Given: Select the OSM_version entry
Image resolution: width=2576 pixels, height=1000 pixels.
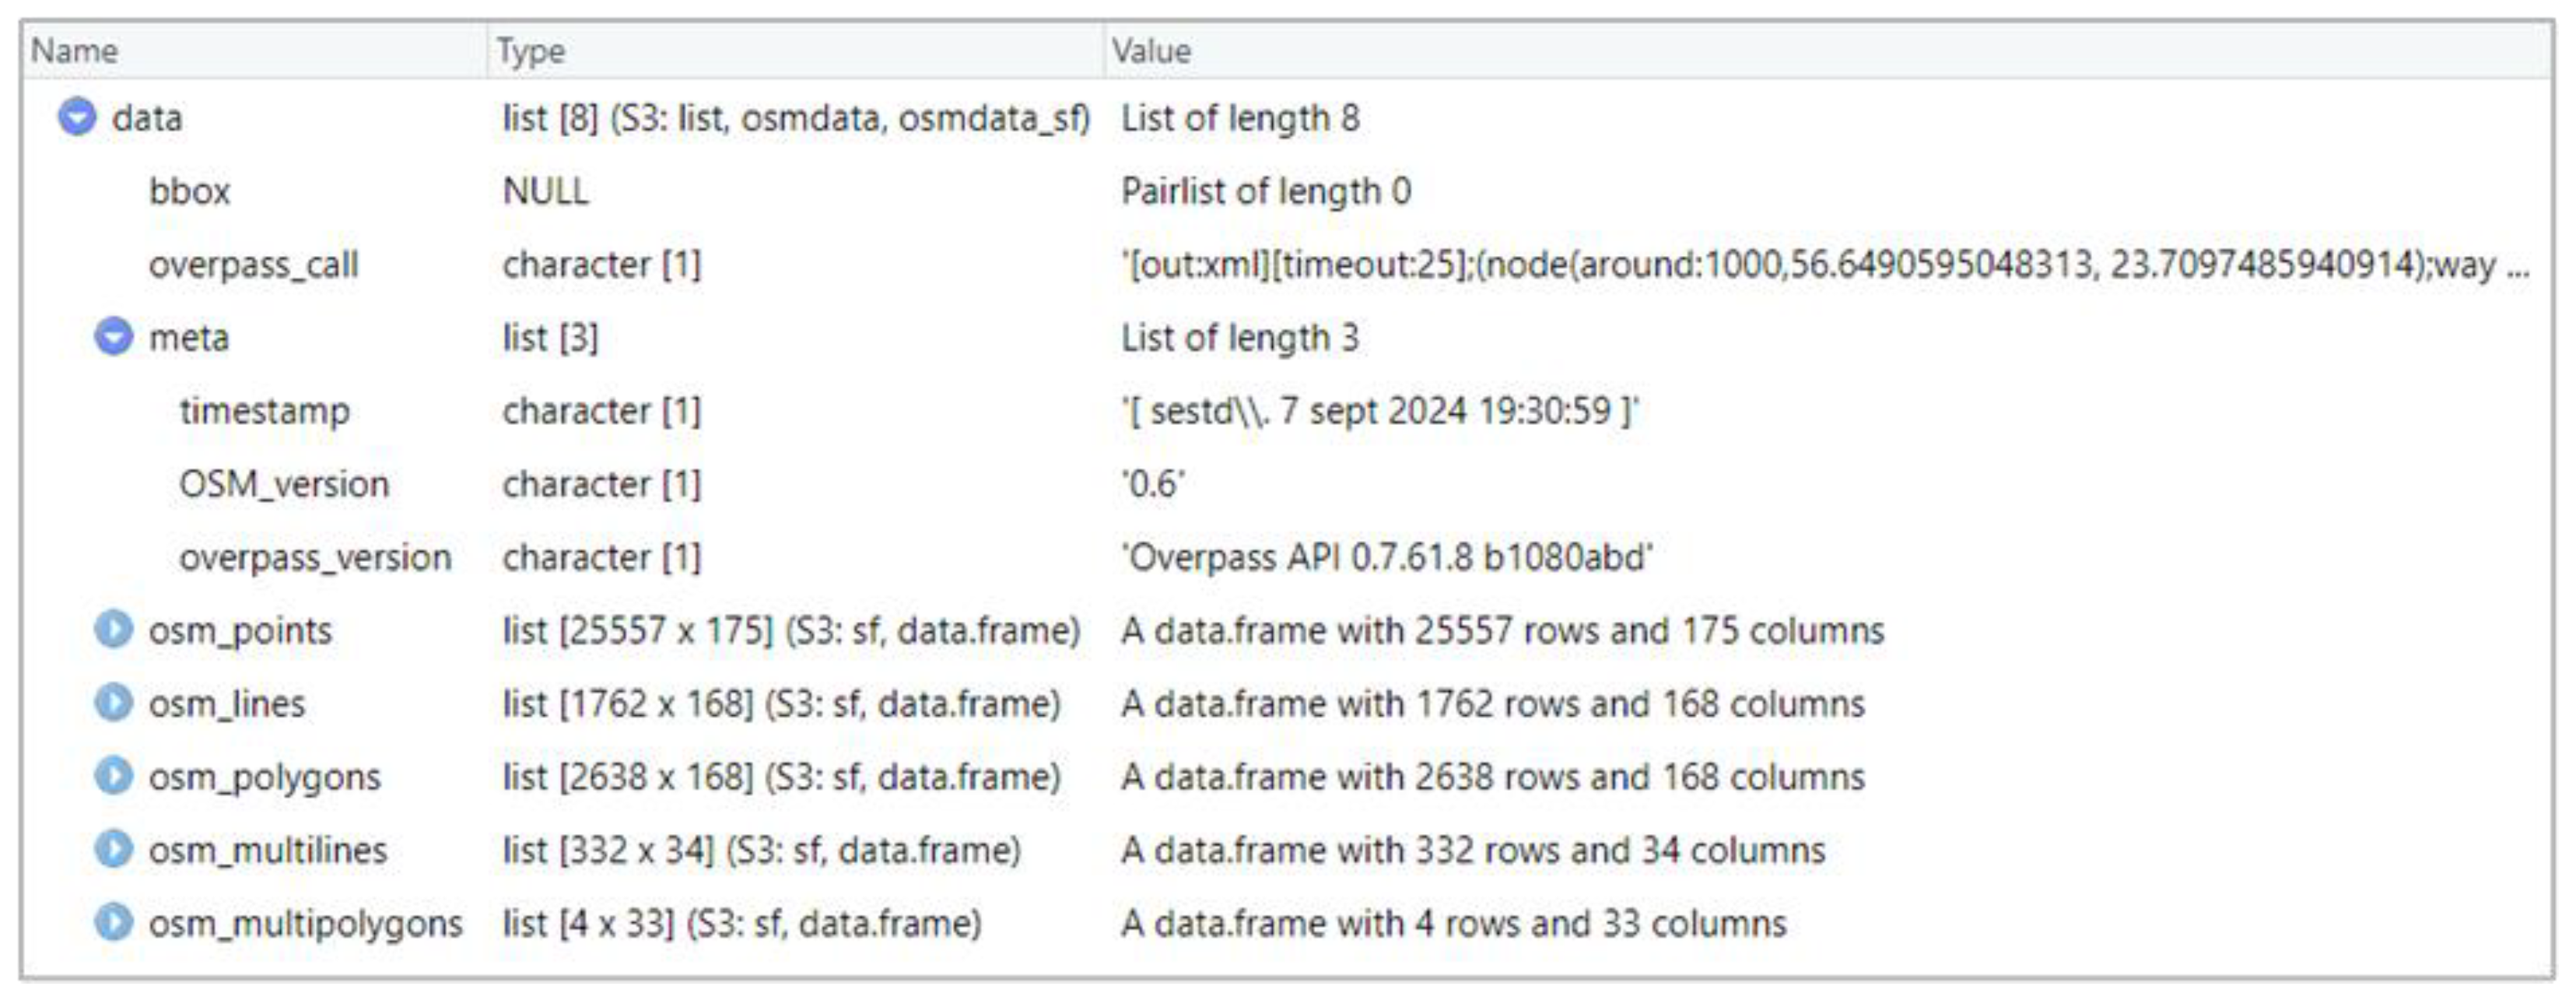Looking at the screenshot, I should pos(284,484).
